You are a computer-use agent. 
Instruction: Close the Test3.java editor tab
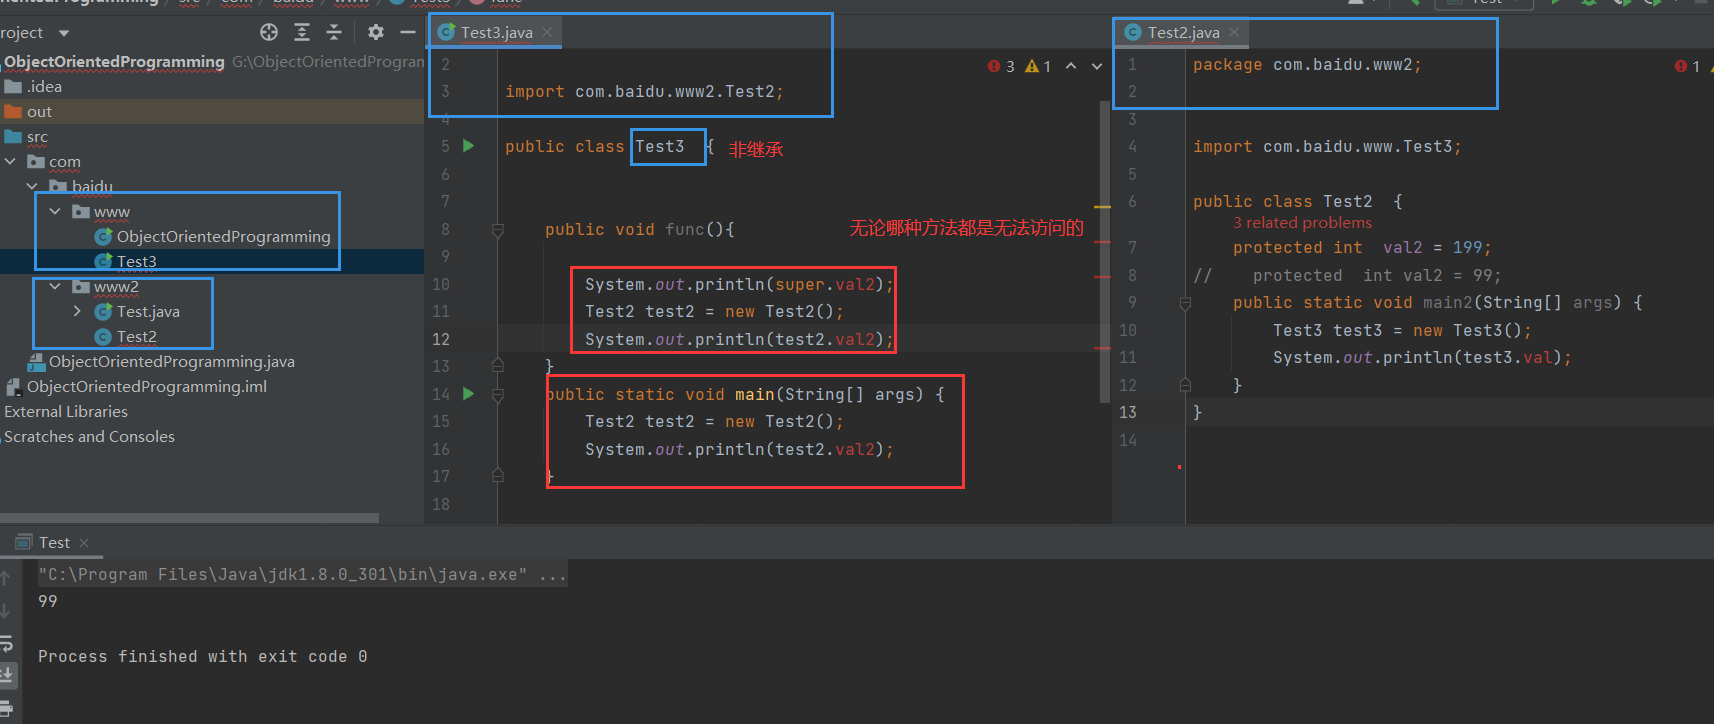547,32
